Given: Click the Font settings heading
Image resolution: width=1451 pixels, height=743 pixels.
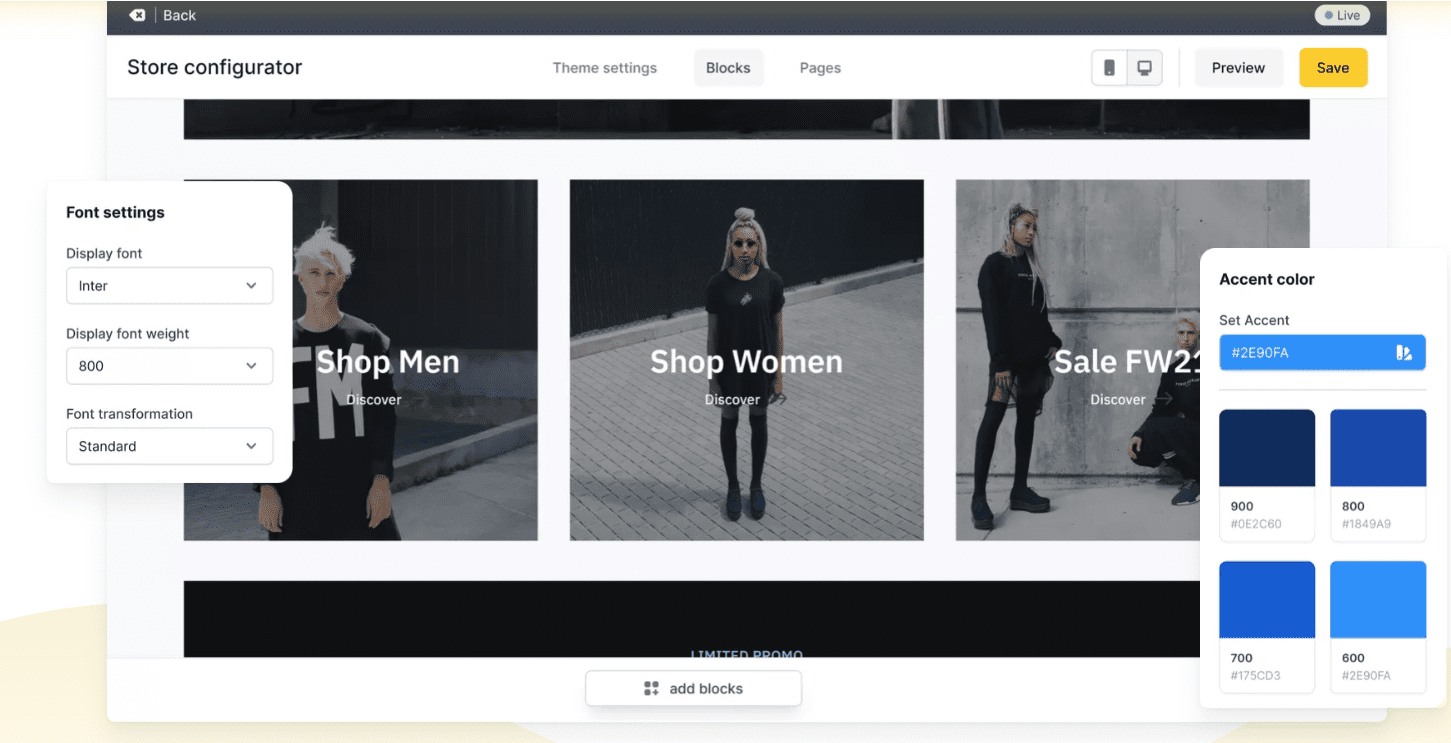Looking at the screenshot, I should pyautogui.click(x=115, y=212).
